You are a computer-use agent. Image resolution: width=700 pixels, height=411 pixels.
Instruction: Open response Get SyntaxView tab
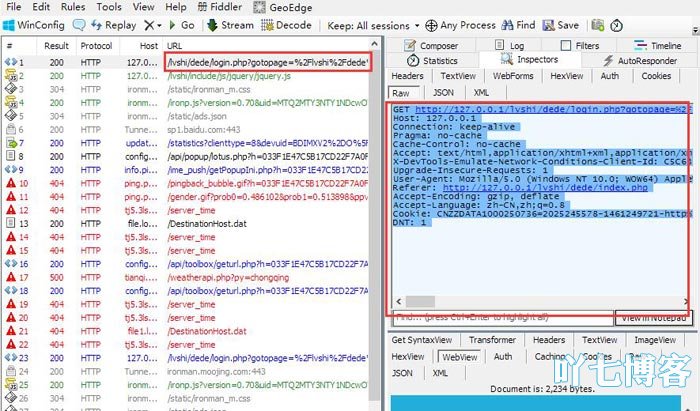tap(421, 340)
